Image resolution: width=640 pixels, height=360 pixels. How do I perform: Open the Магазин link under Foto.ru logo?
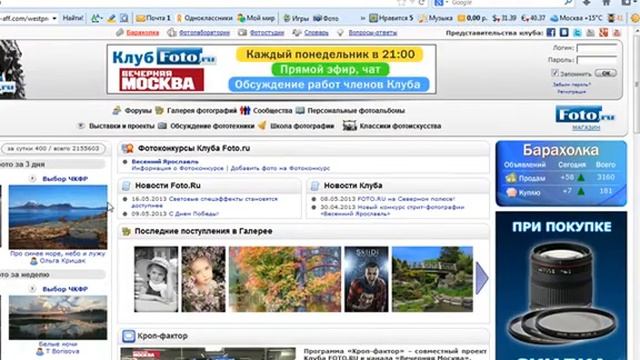pyautogui.click(x=586, y=128)
